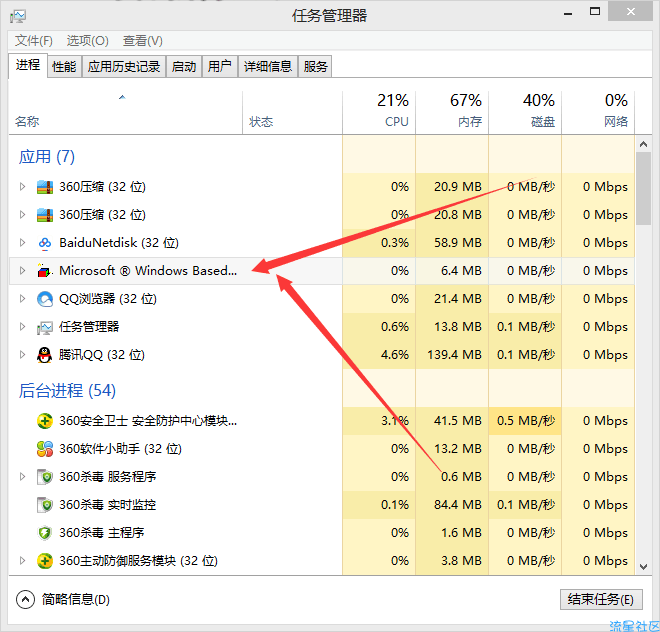The height and width of the screenshot is (632, 660).
Task: Open the 文件(F) menu
Action: click(x=34, y=41)
